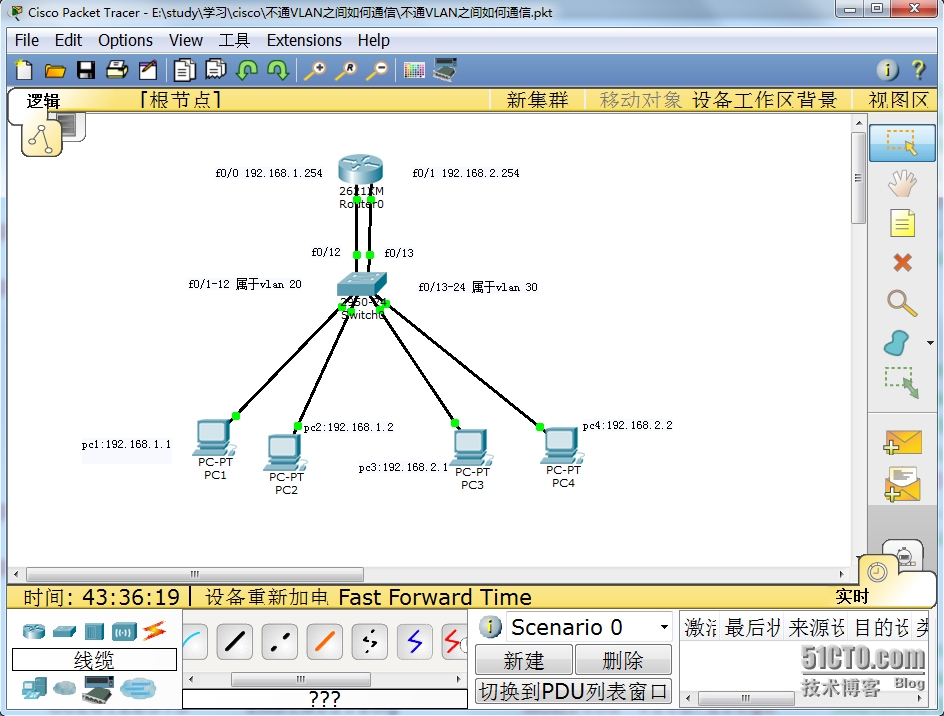Click the Paste icon in toolbar
The image size is (944, 716).
coord(216,70)
